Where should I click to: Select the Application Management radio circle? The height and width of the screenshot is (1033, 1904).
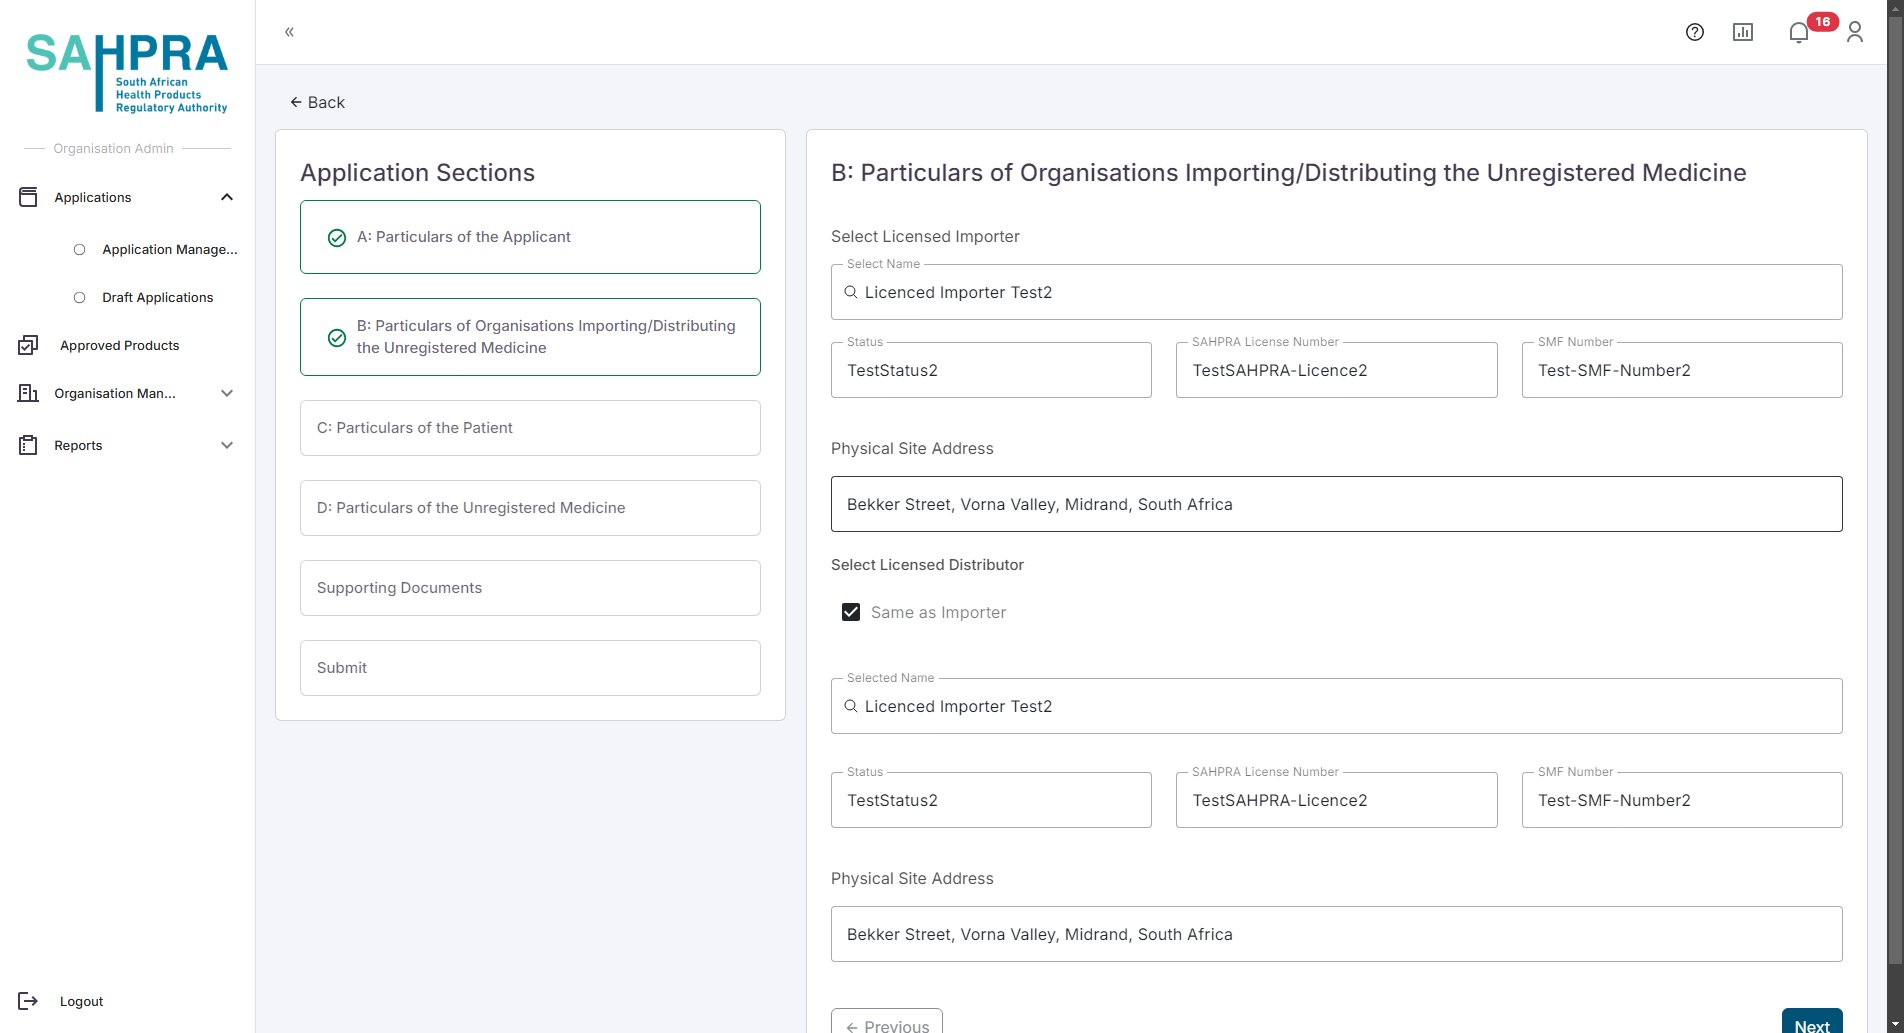point(80,249)
